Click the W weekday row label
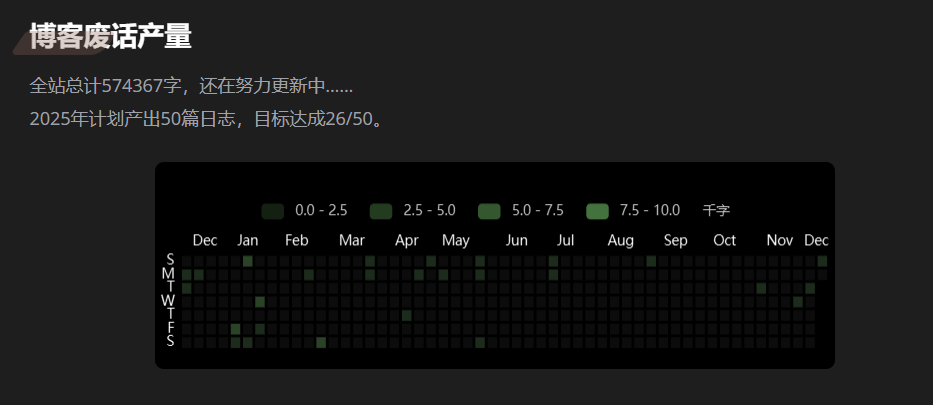Screen dimensions: 933x405 pos(168,301)
